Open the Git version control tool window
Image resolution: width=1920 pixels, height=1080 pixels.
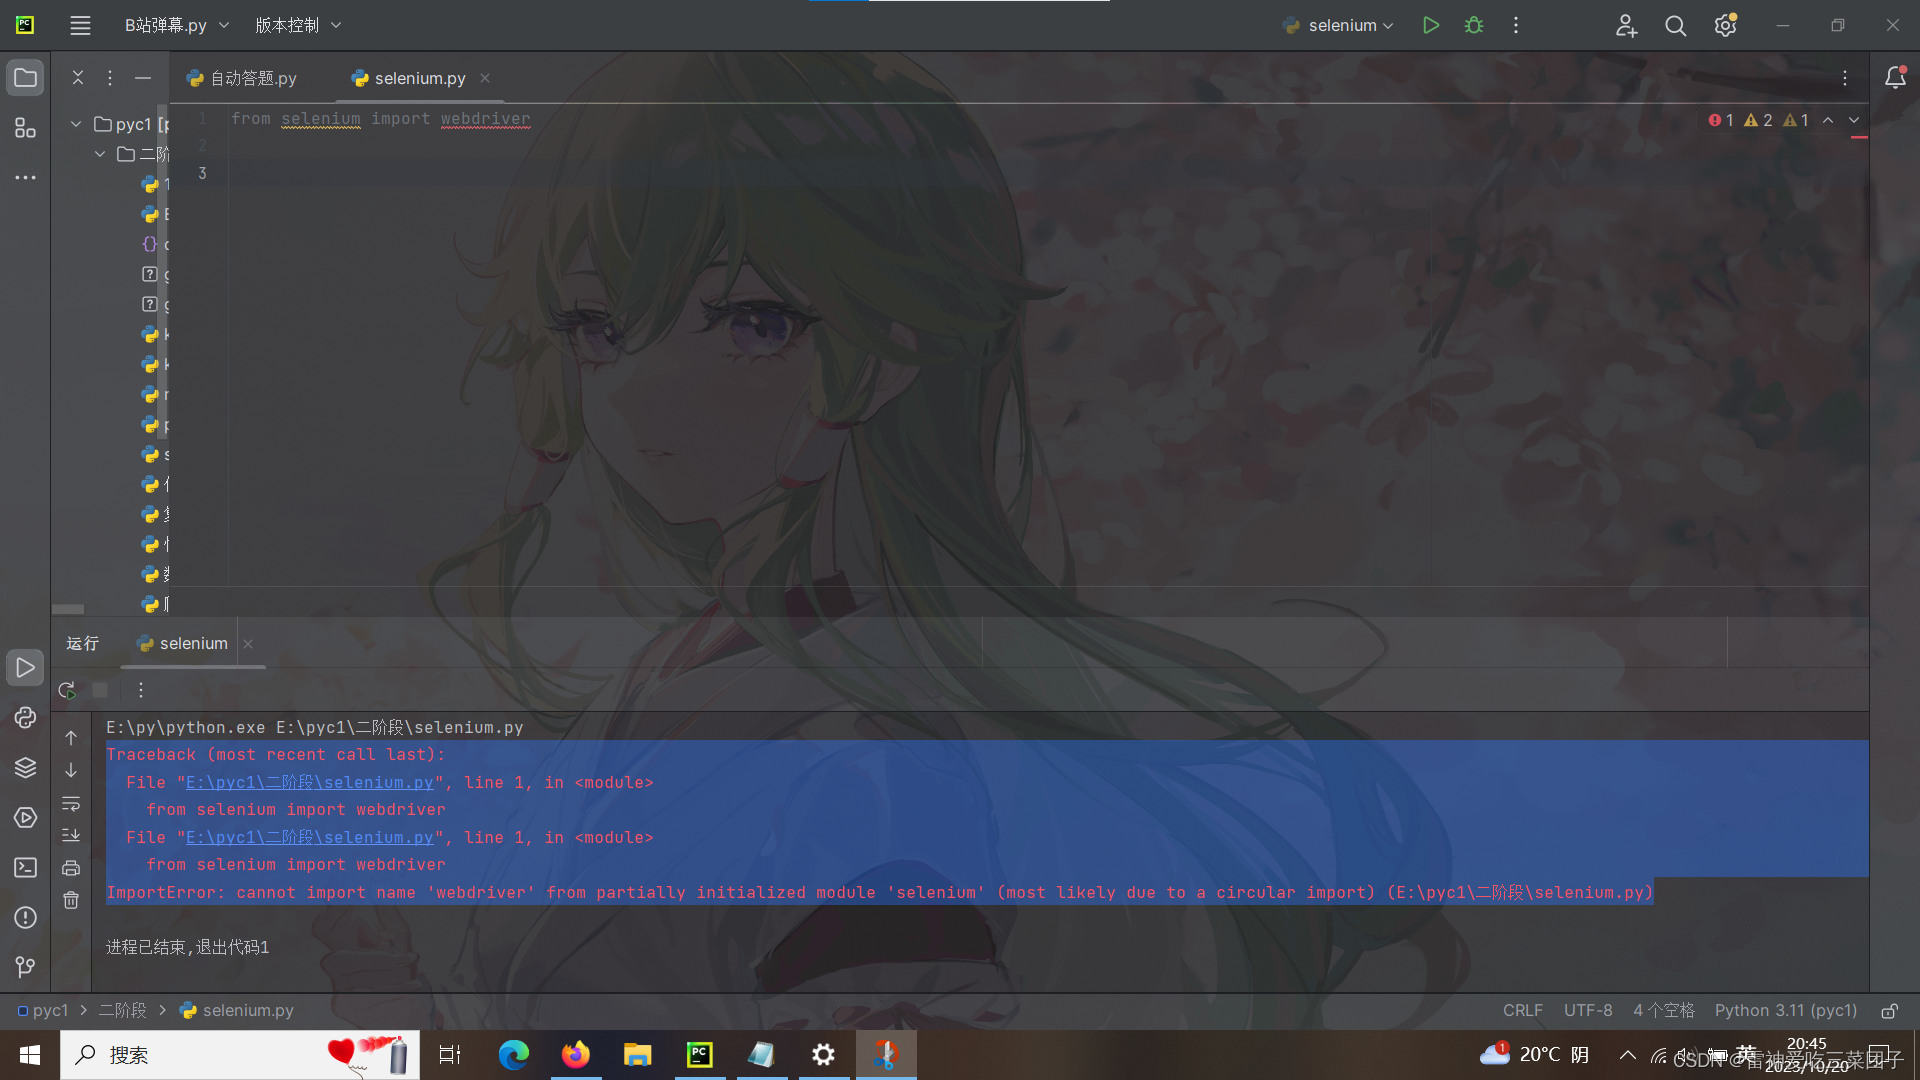(25, 967)
